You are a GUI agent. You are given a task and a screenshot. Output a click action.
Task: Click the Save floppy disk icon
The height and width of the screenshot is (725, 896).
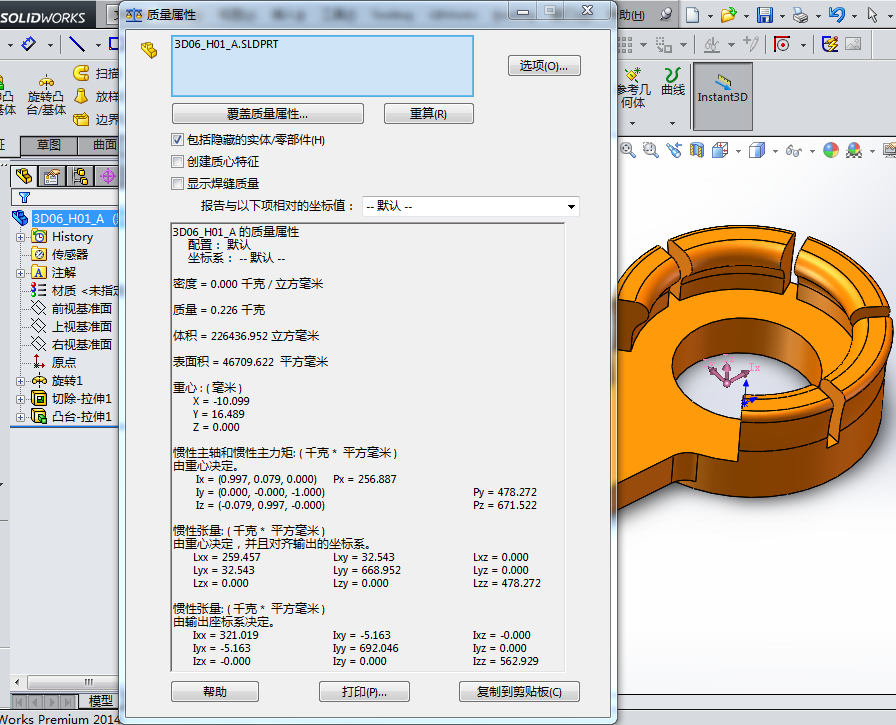pyautogui.click(x=764, y=15)
